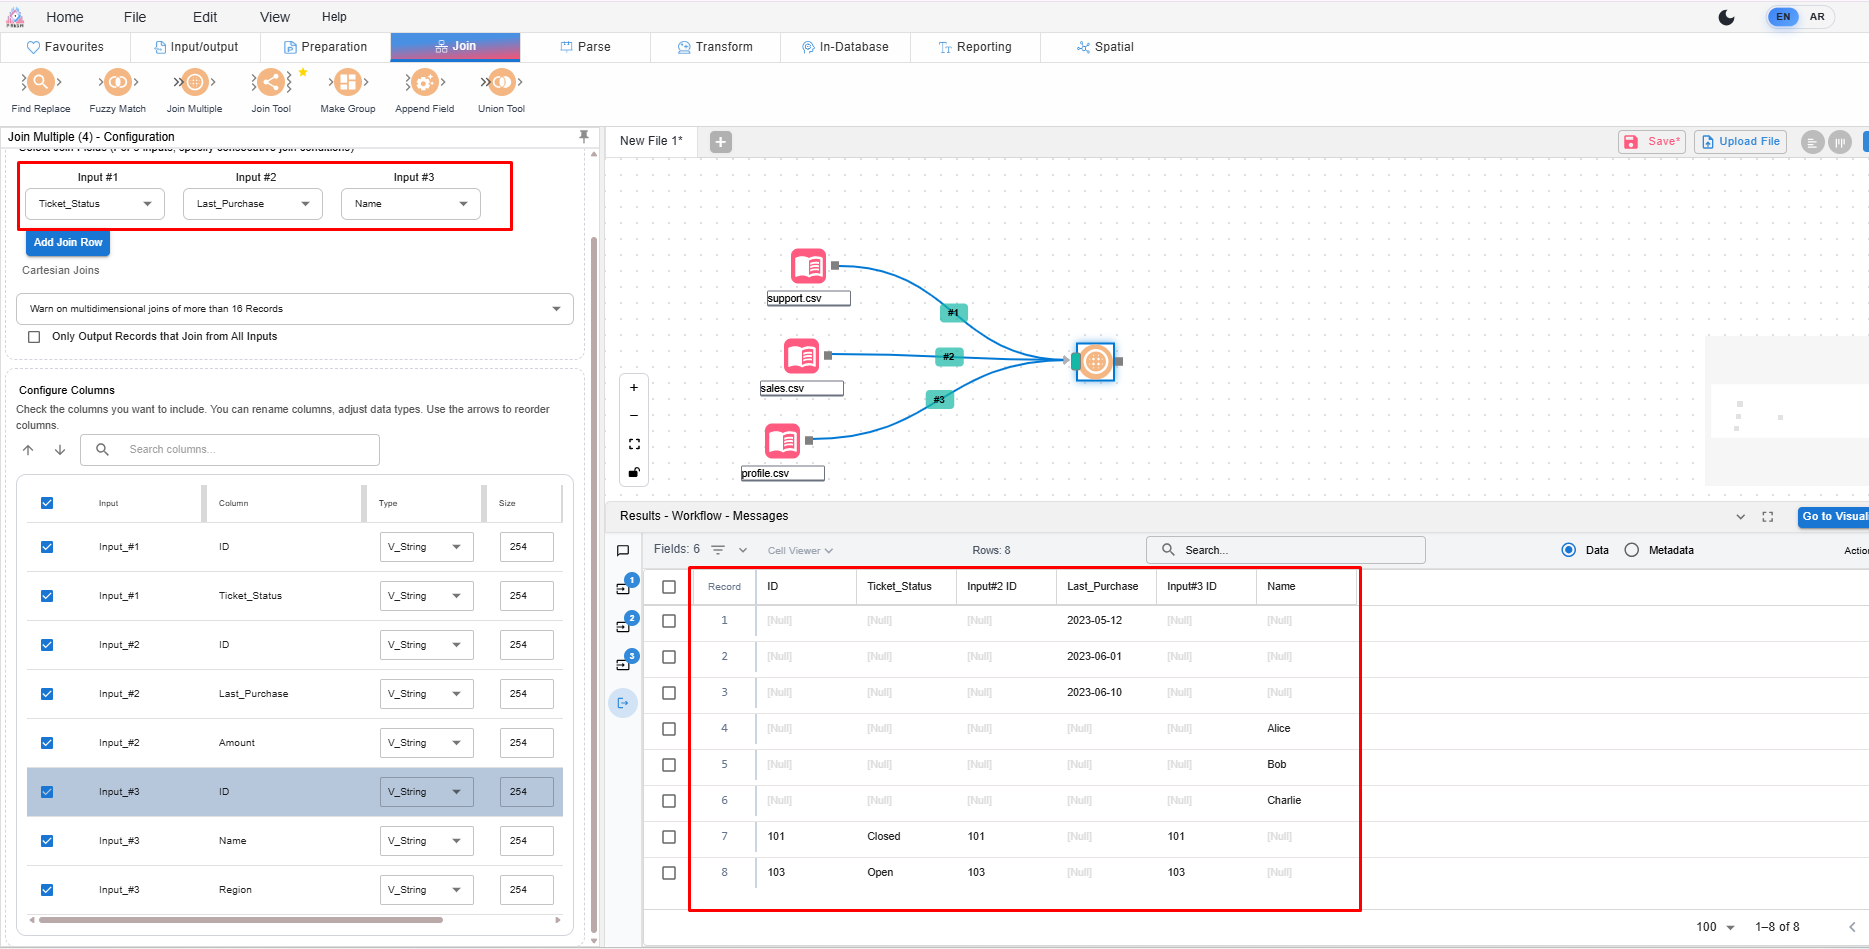Viewport: 1869px width, 949px height.
Task: Open the Input #1 Ticket_Status dropdown
Action: [x=95, y=204]
